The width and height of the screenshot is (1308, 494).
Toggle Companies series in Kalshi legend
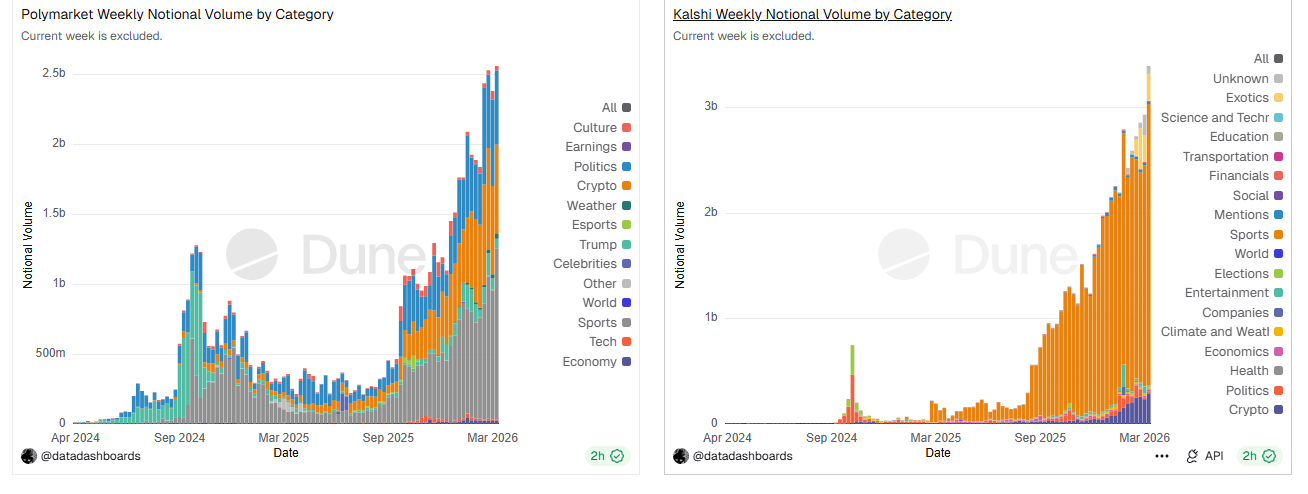coord(1243,312)
